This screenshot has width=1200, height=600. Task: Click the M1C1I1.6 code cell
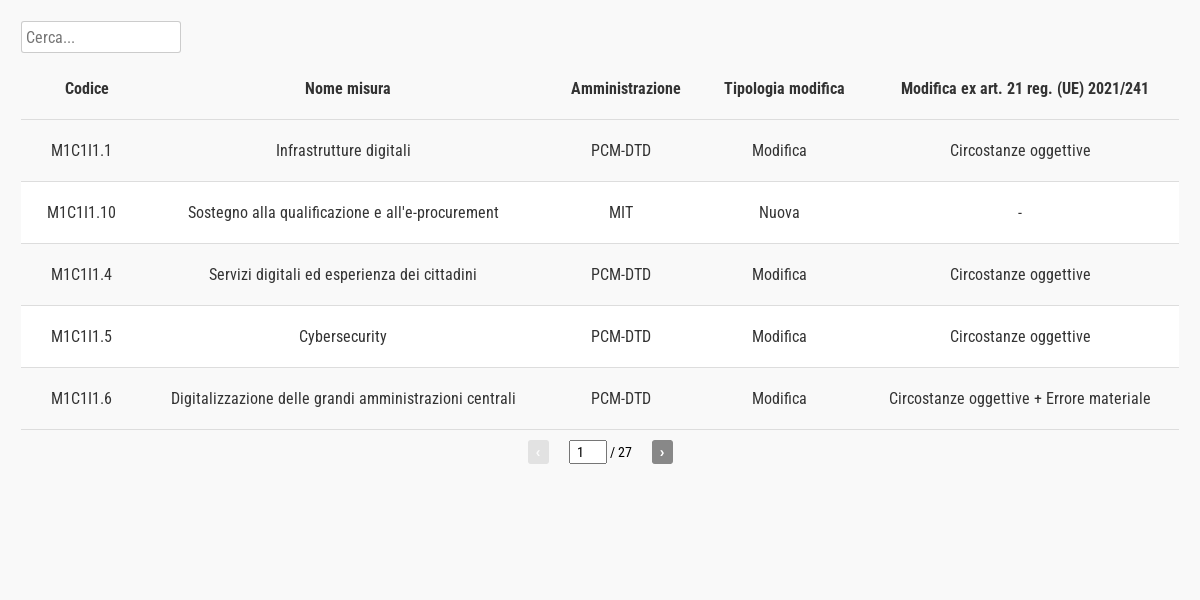81,398
